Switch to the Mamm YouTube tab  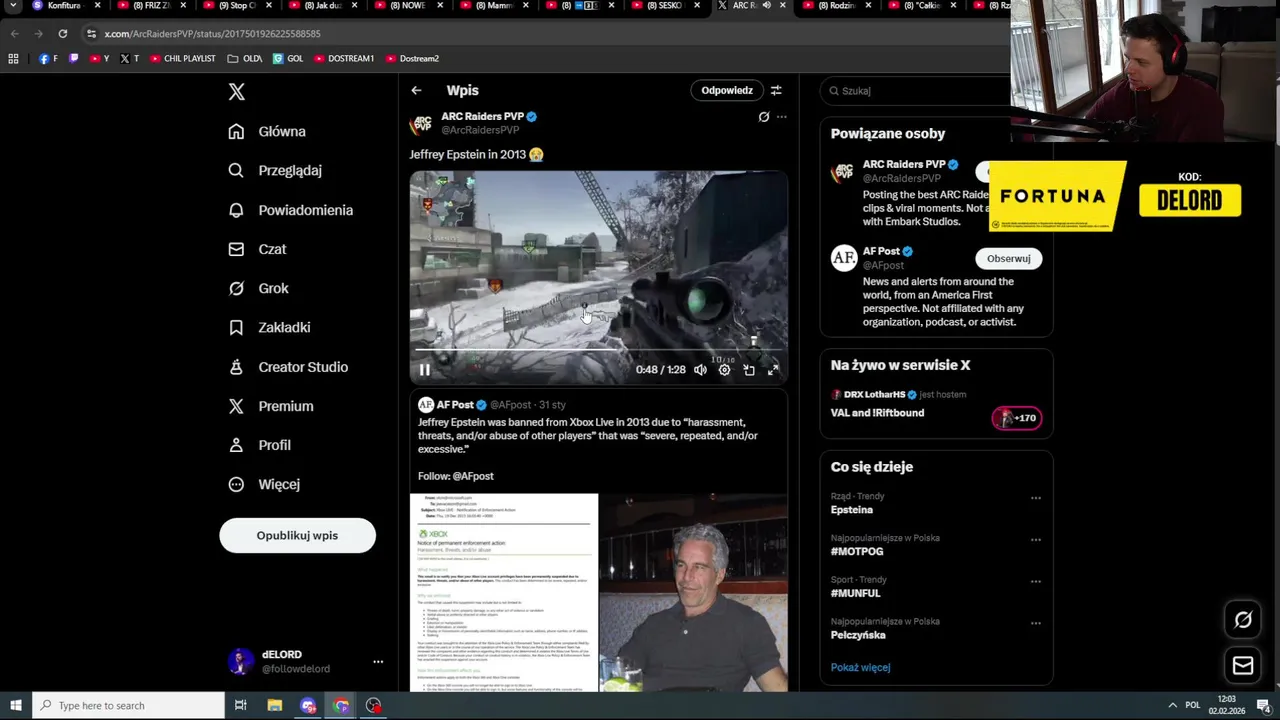493,6
